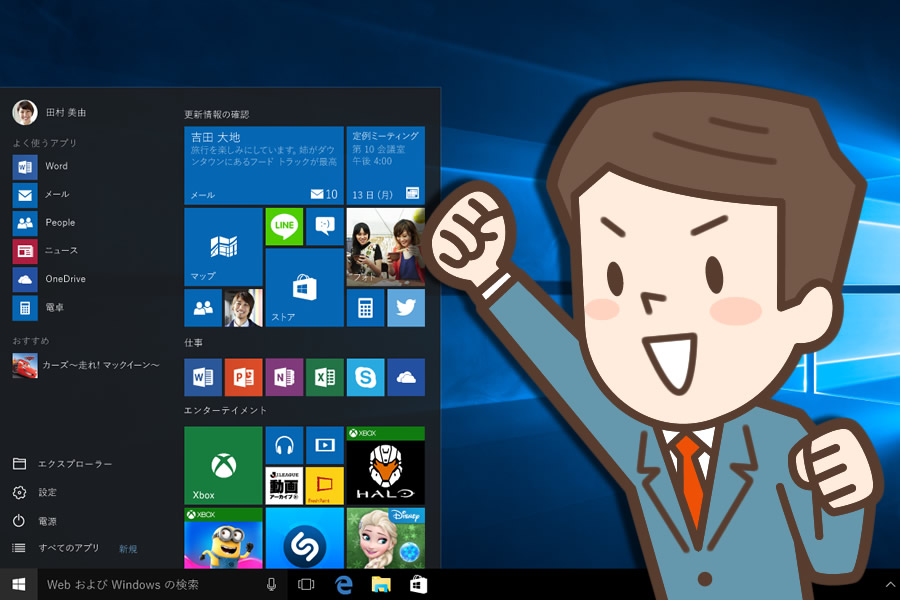
Task: Launch Microsoft Edge from the taskbar
Action: pos(344,584)
